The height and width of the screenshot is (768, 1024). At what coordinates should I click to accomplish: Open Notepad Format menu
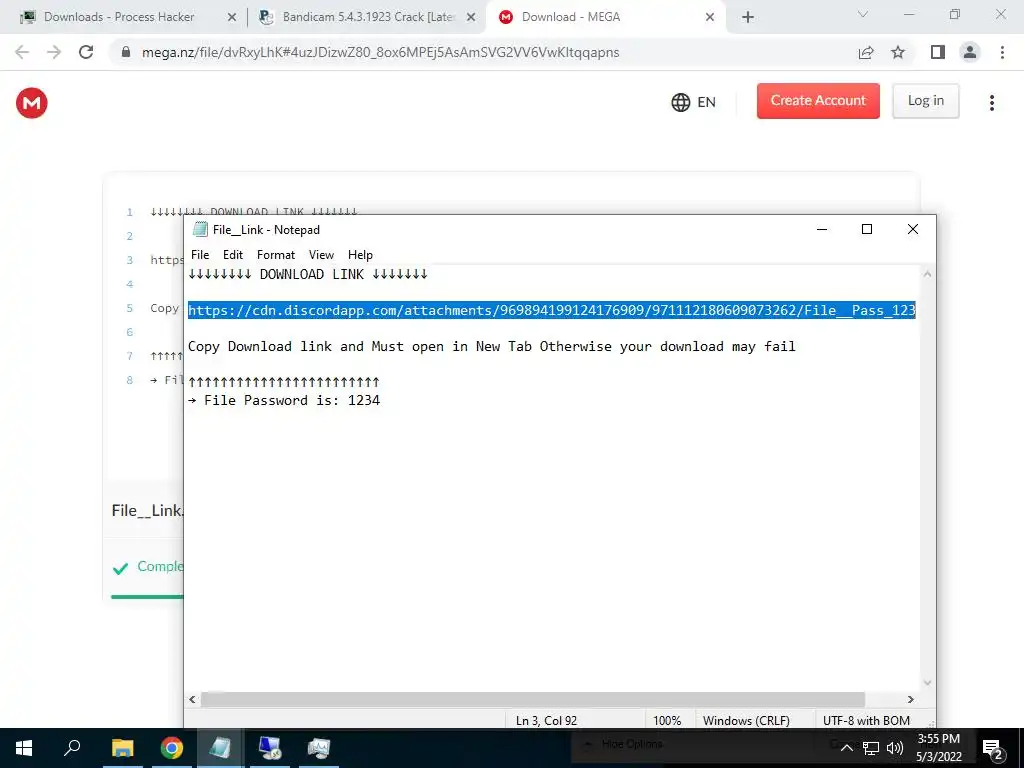276,255
